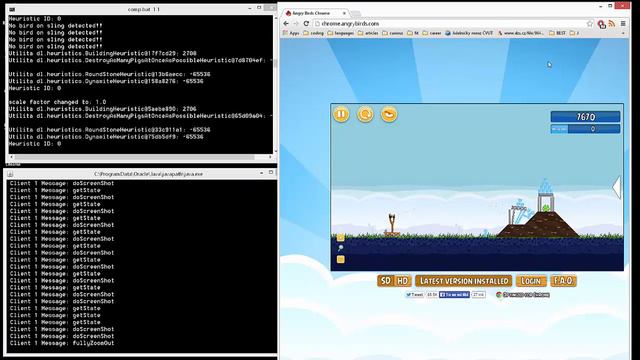Image resolution: width=640 pixels, height=360 pixels.
Task: Open the comics bookmarks folder
Action: click(392, 33)
